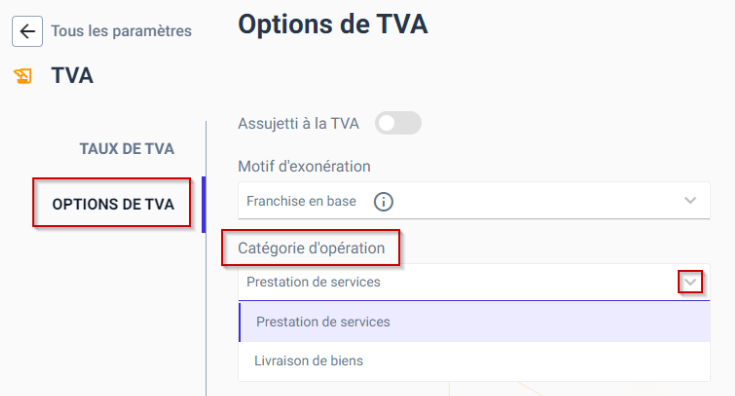
Task: Click the Motif d'exonération label
Action: (x=304, y=166)
